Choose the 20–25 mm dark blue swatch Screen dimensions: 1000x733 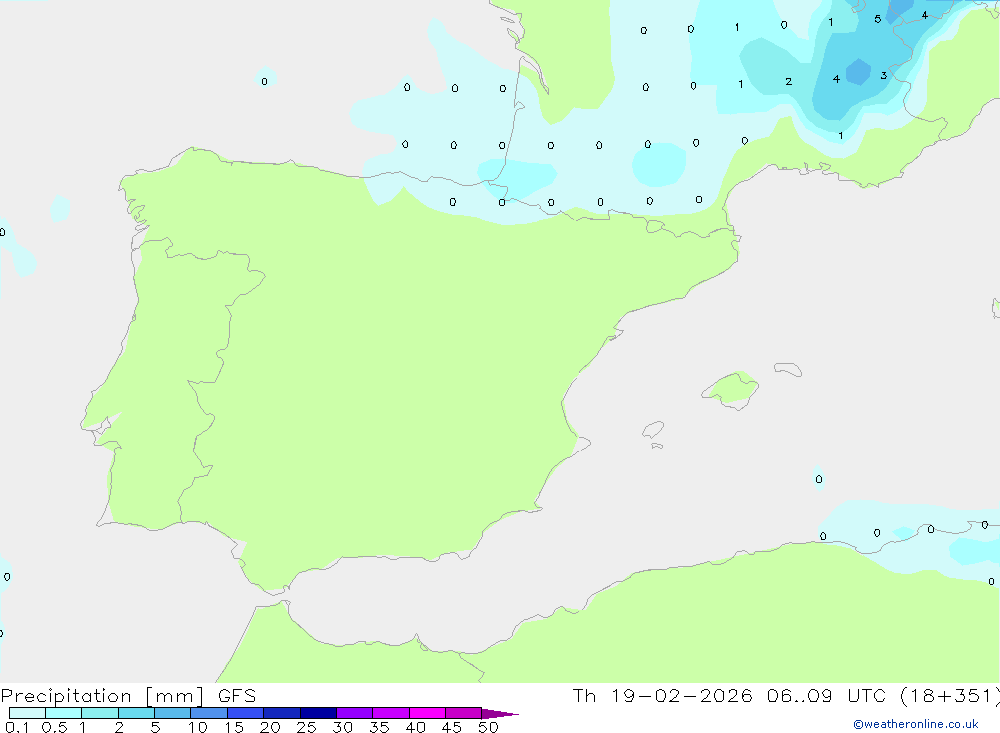(281, 713)
